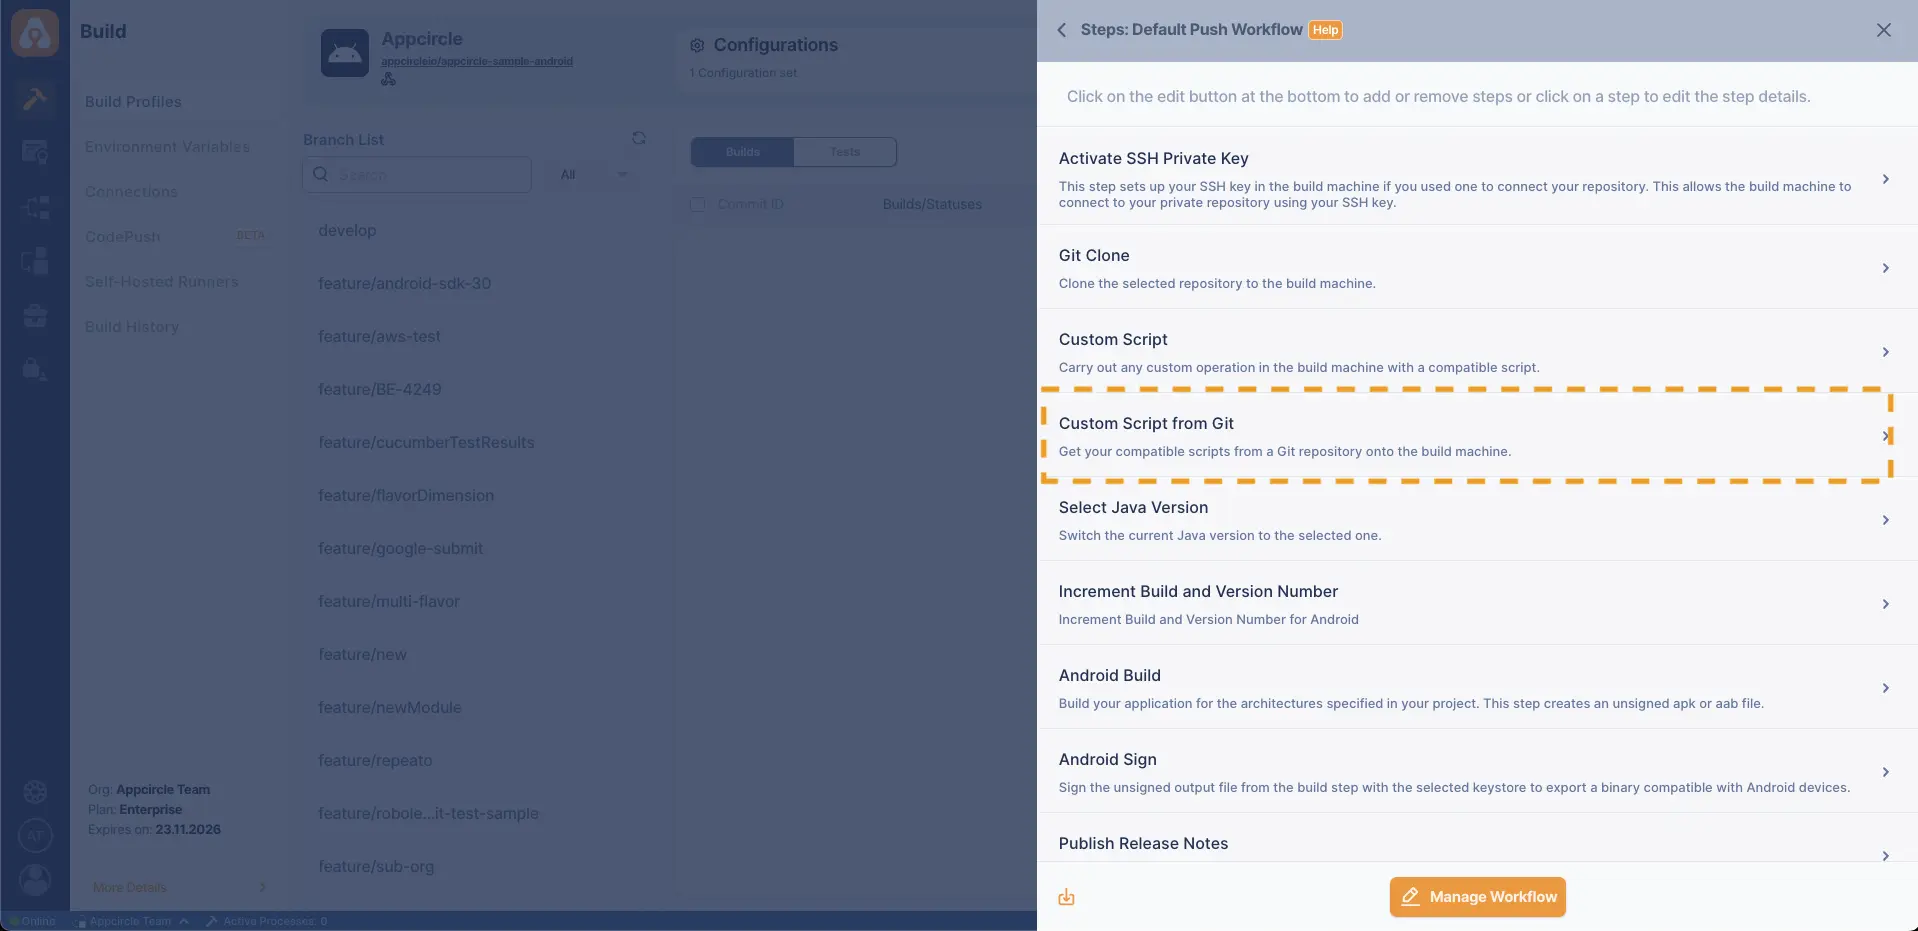The width and height of the screenshot is (1918, 931).
Task: Expand chevron for Activate SSH Private Key
Action: 1885,179
